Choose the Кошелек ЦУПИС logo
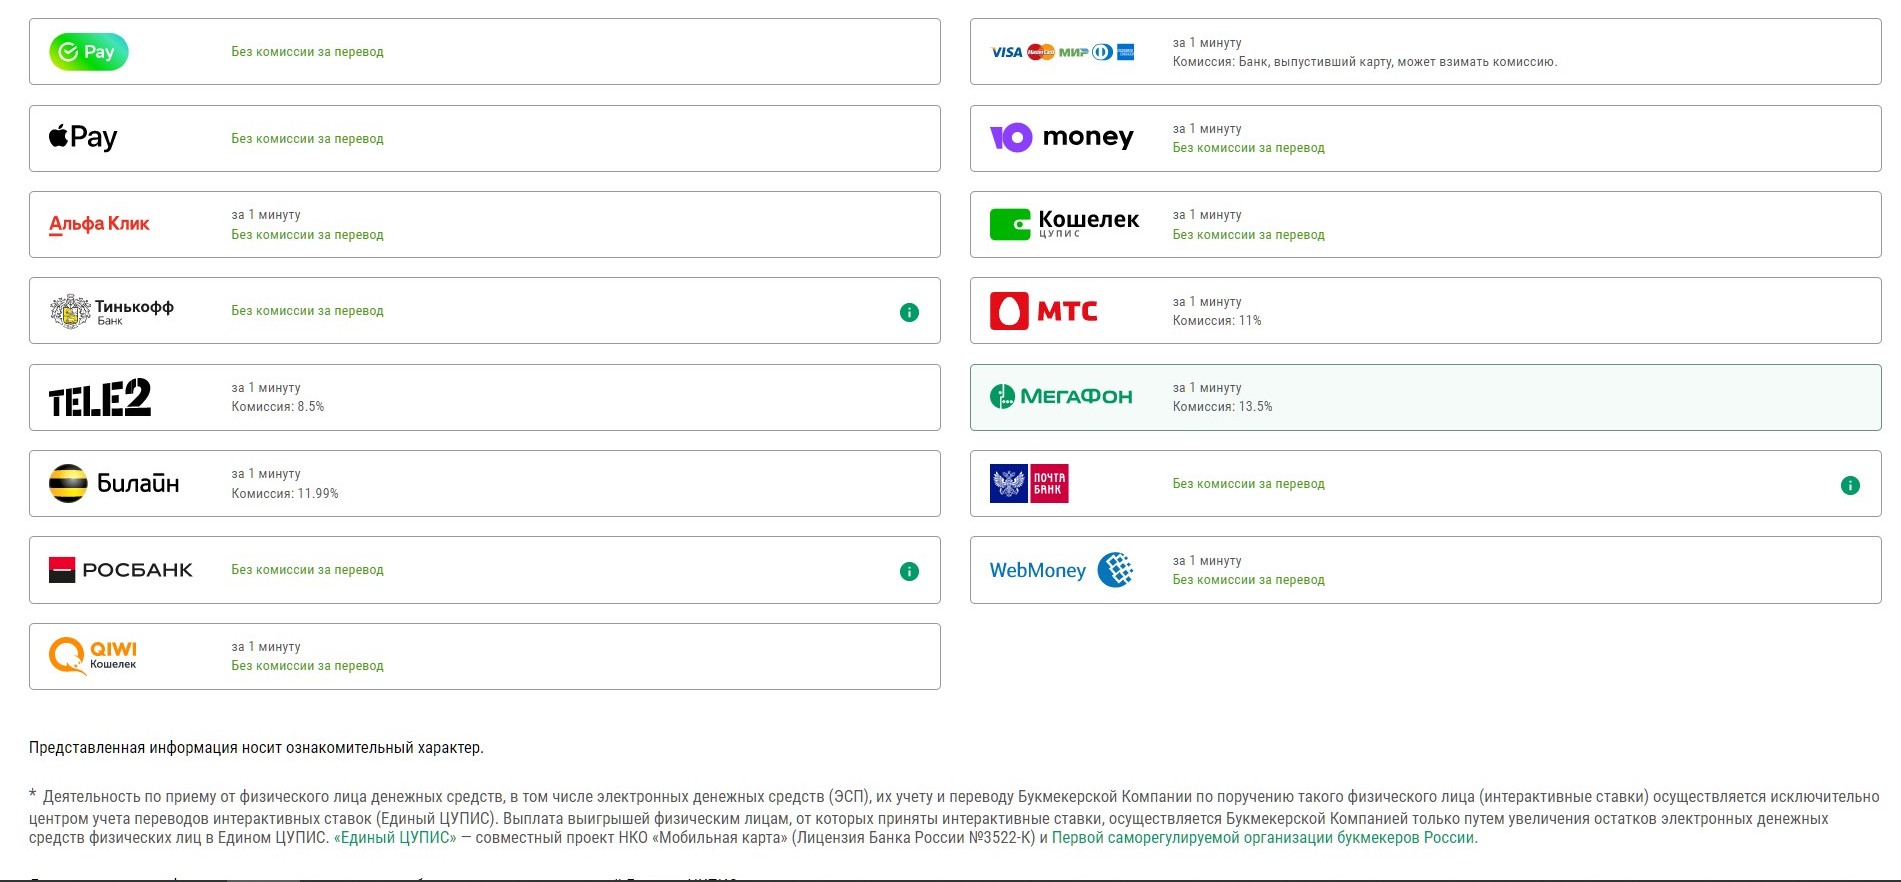Screen dimensions: 1901x882 tap(1065, 224)
